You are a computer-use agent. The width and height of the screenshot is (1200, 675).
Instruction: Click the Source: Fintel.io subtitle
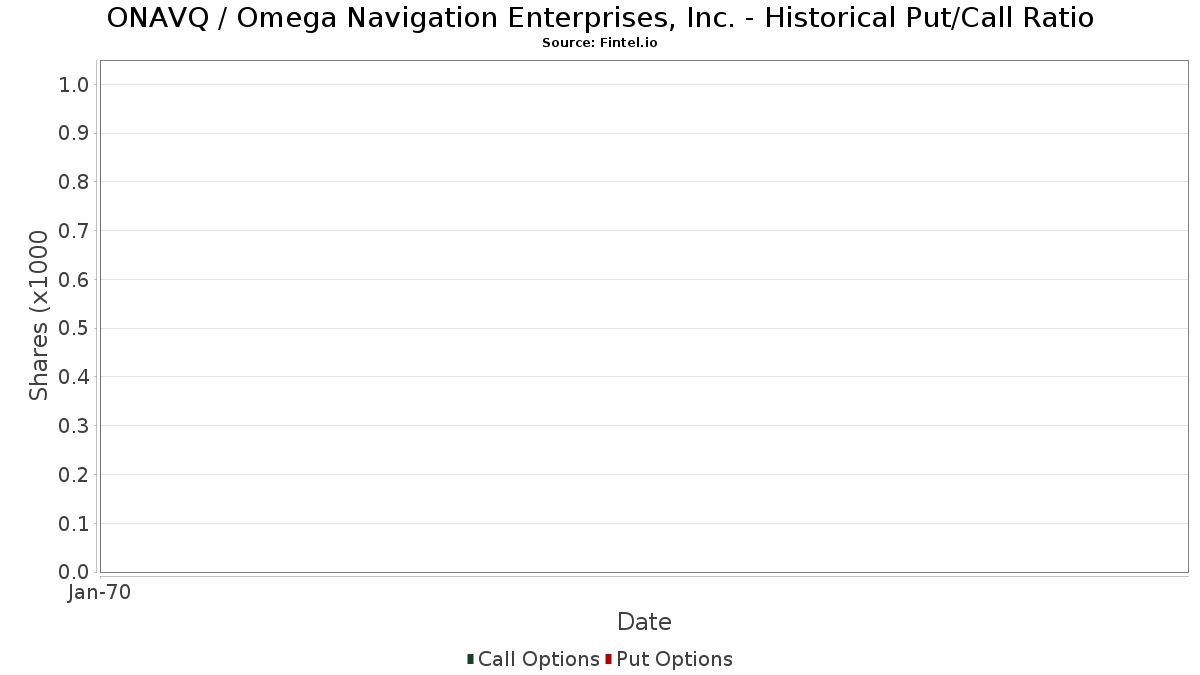click(x=600, y=43)
